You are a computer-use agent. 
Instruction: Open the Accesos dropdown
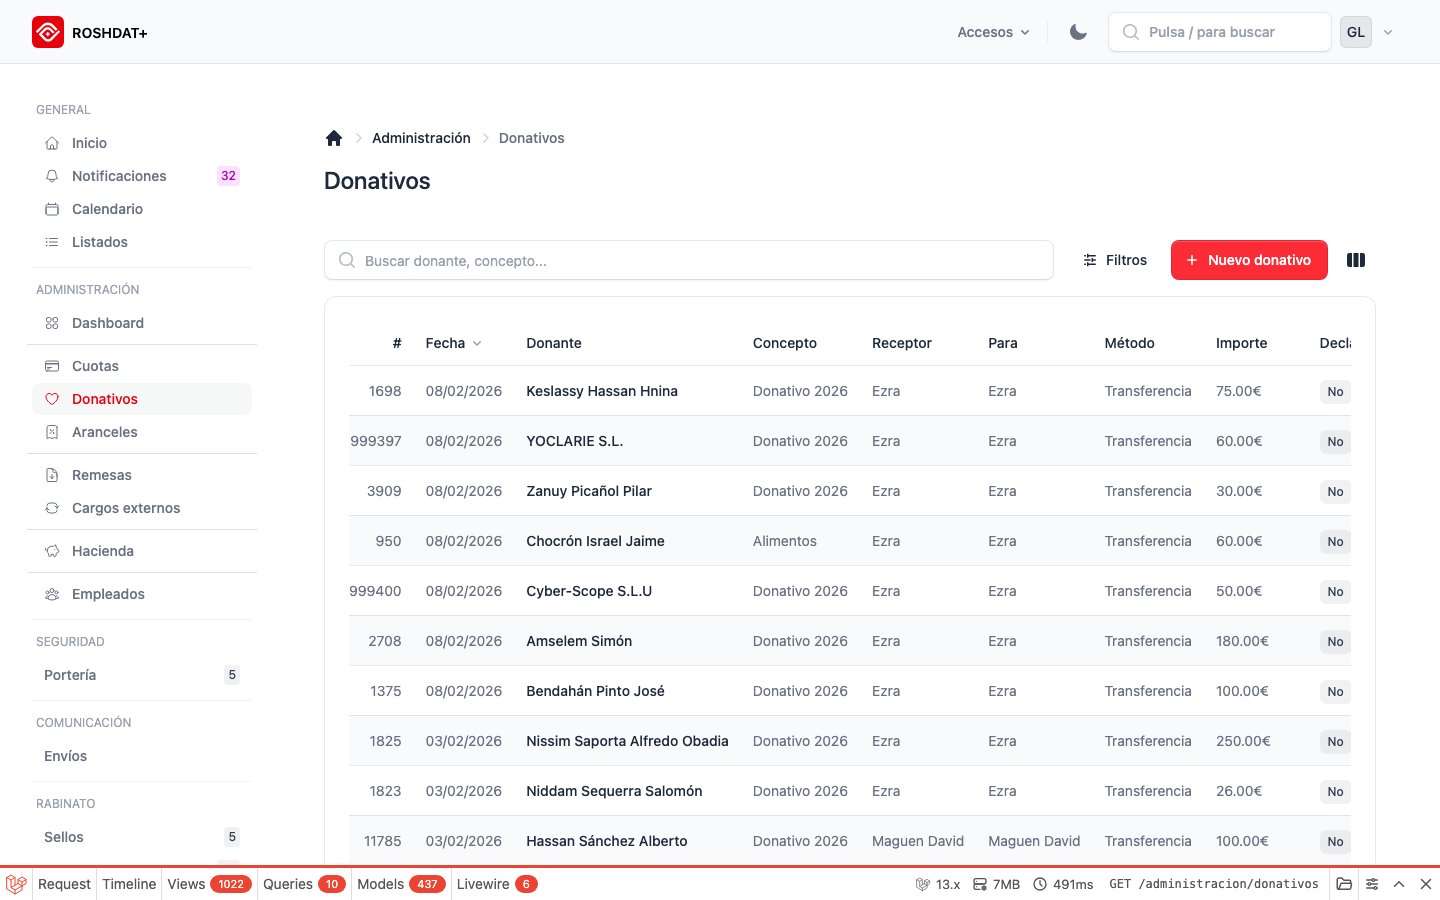992,32
